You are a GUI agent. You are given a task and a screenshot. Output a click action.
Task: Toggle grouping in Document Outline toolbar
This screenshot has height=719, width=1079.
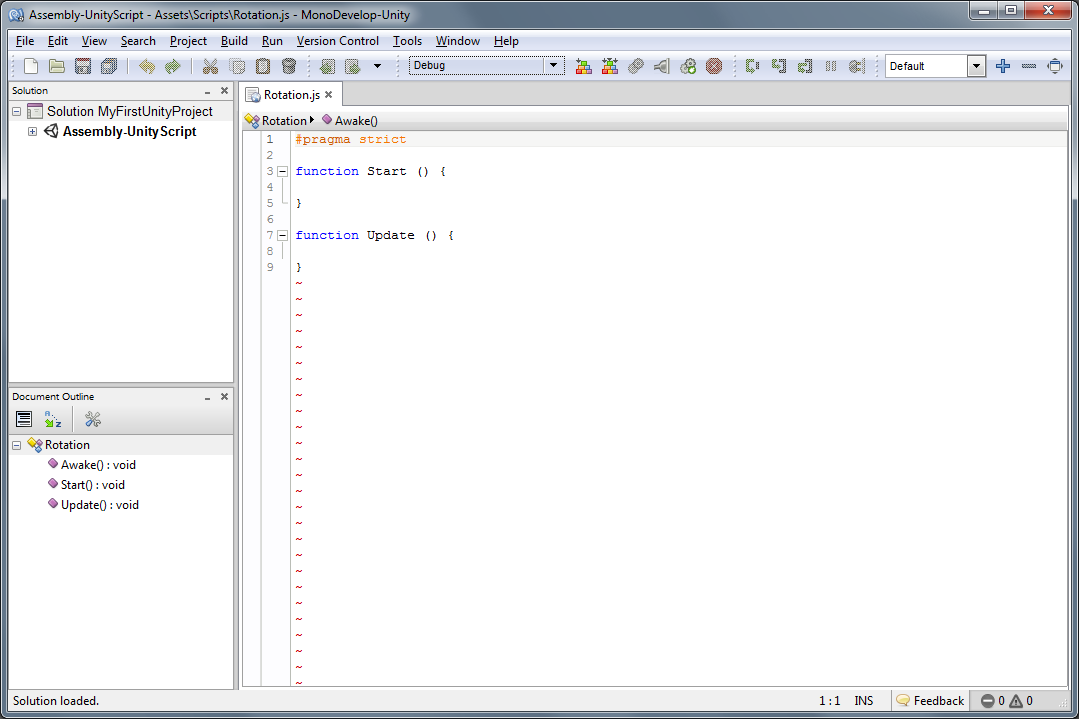[x=24, y=419]
